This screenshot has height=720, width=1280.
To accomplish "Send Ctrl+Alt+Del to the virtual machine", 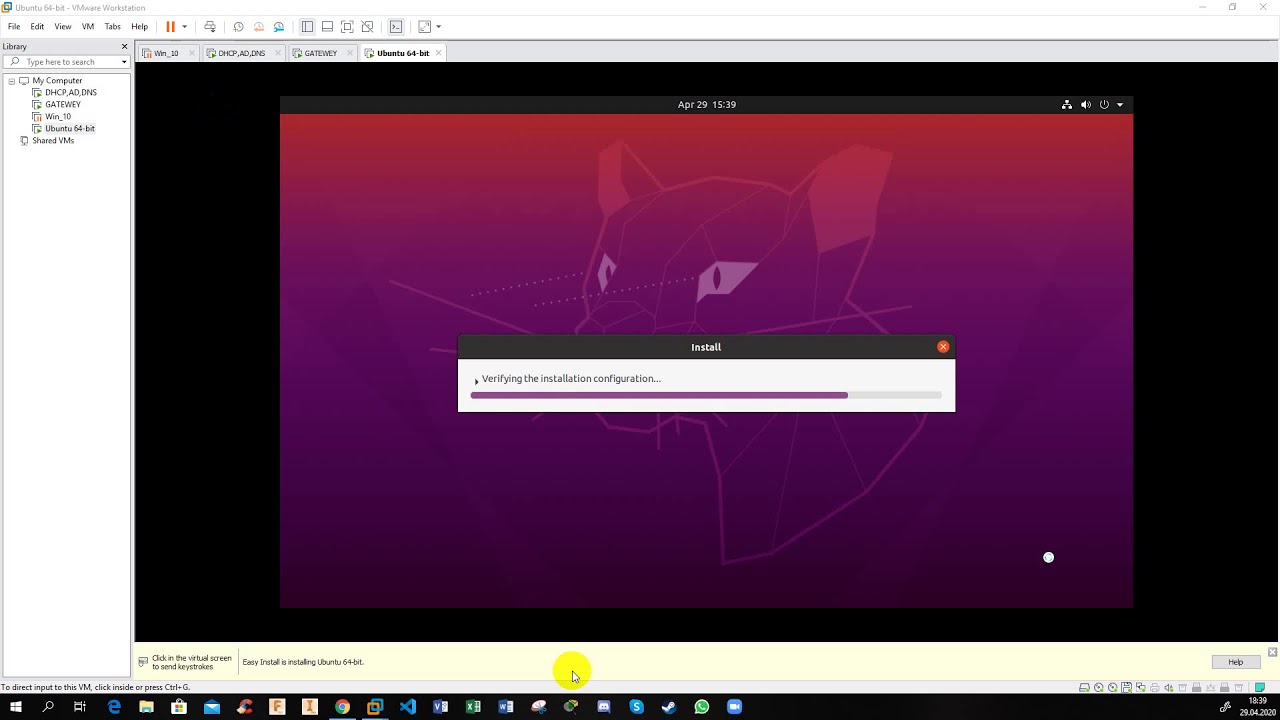I will (x=209, y=27).
